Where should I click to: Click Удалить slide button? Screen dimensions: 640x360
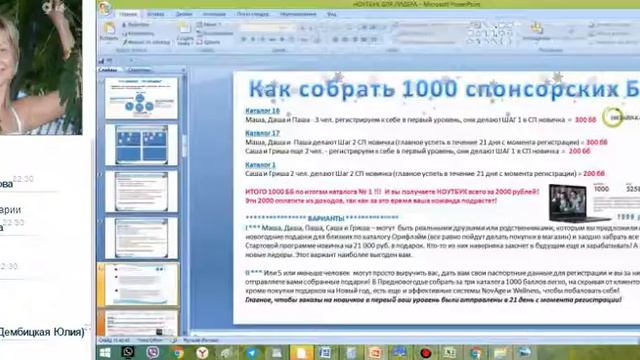click(x=209, y=42)
